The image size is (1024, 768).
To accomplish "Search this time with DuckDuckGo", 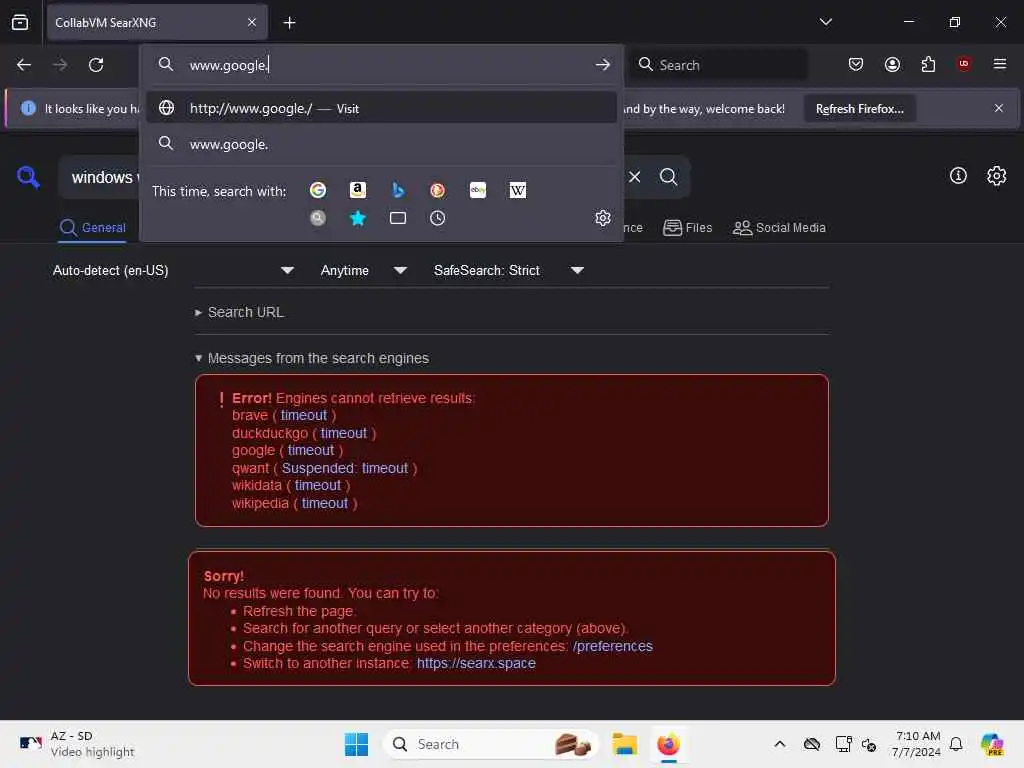I will pyautogui.click(x=438, y=190).
